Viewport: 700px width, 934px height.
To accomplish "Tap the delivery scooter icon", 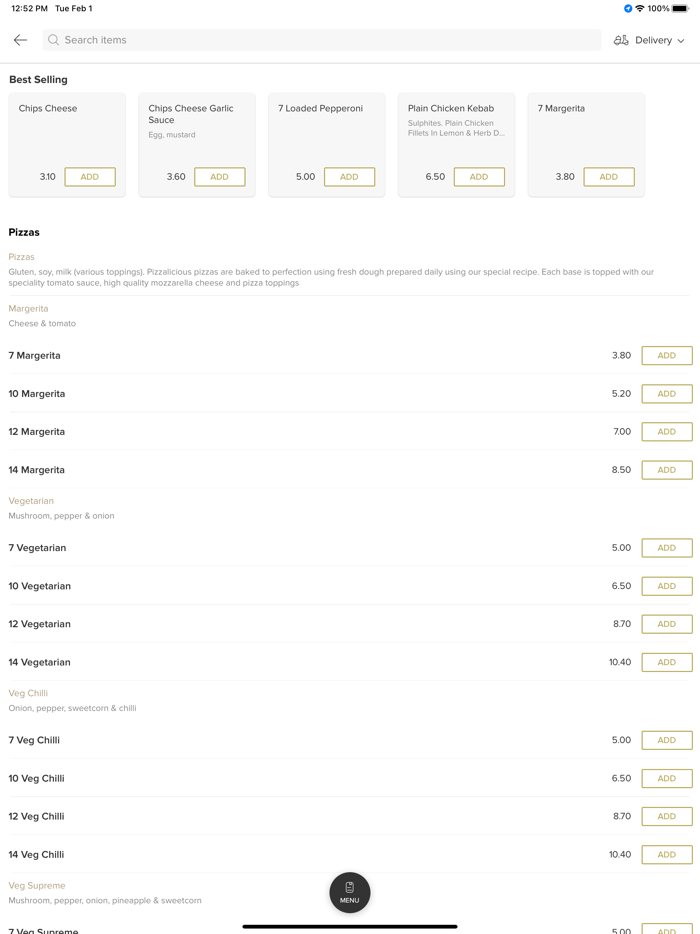I will pyautogui.click(x=621, y=40).
